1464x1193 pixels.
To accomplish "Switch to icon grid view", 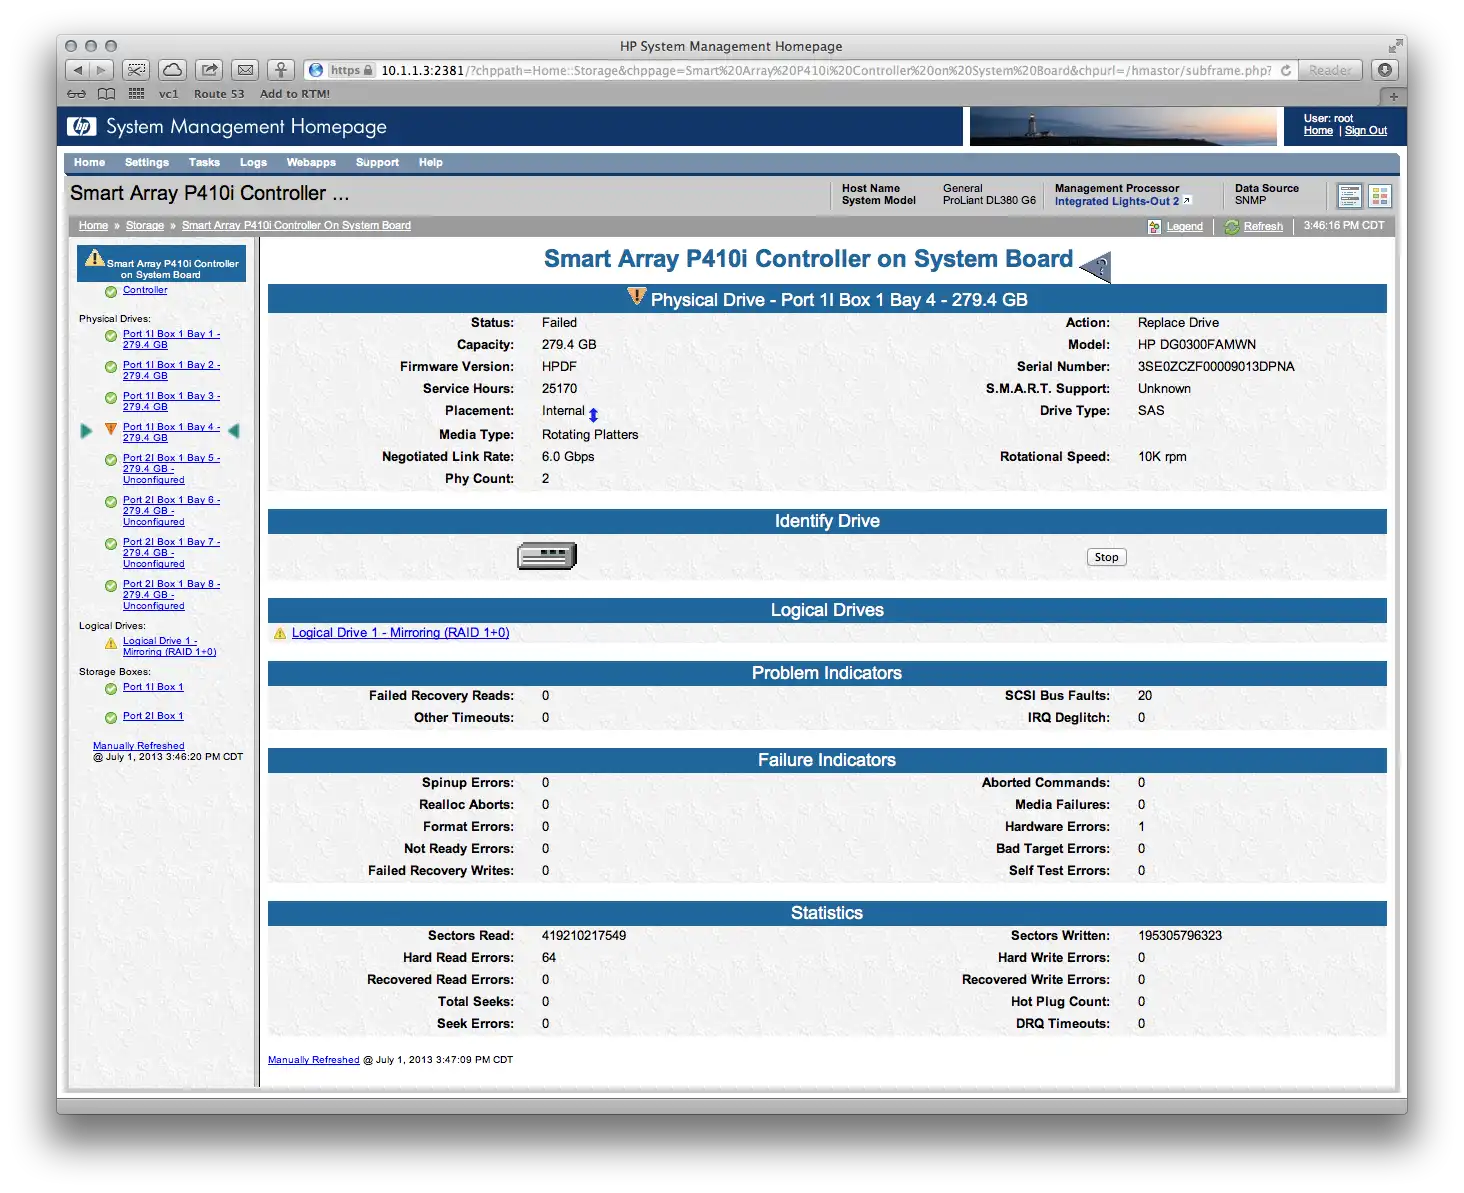I will (x=1381, y=196).
